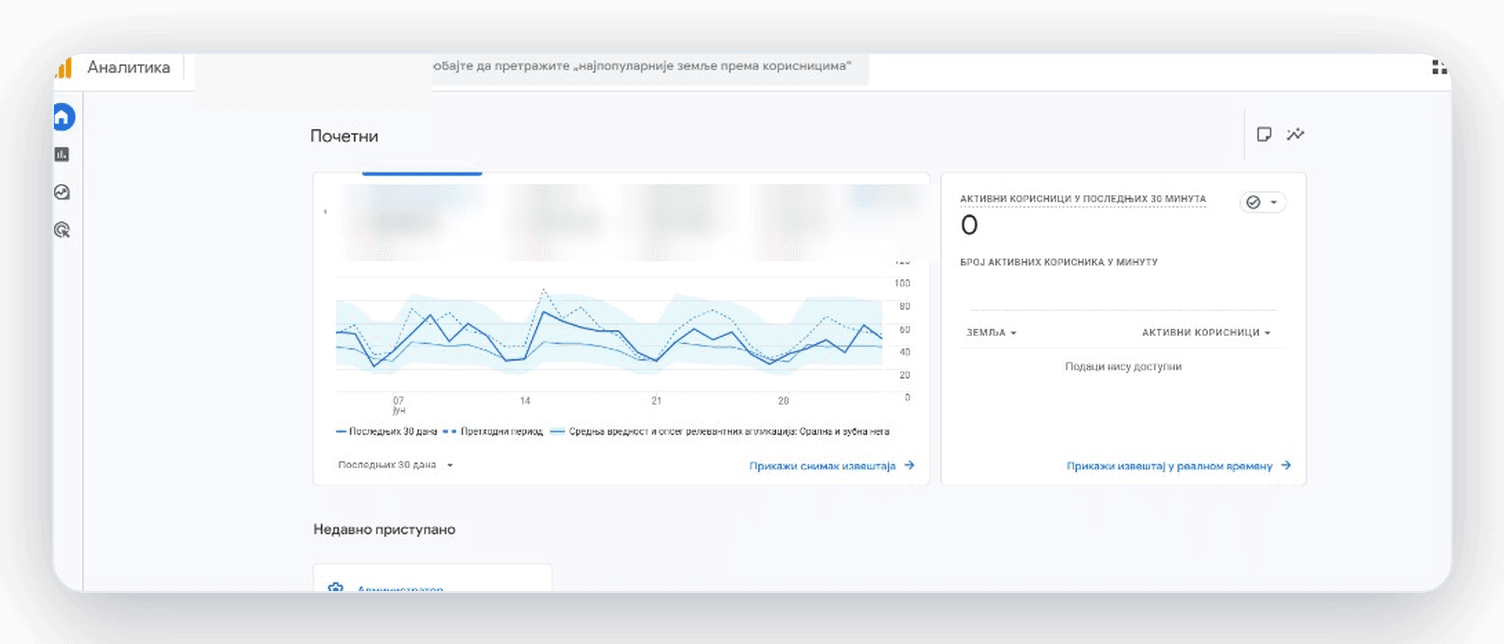This screenshot has height=644, width=1504.
Task: Open the apps grid icon at top right
Action: click(x=1440, y=67)
